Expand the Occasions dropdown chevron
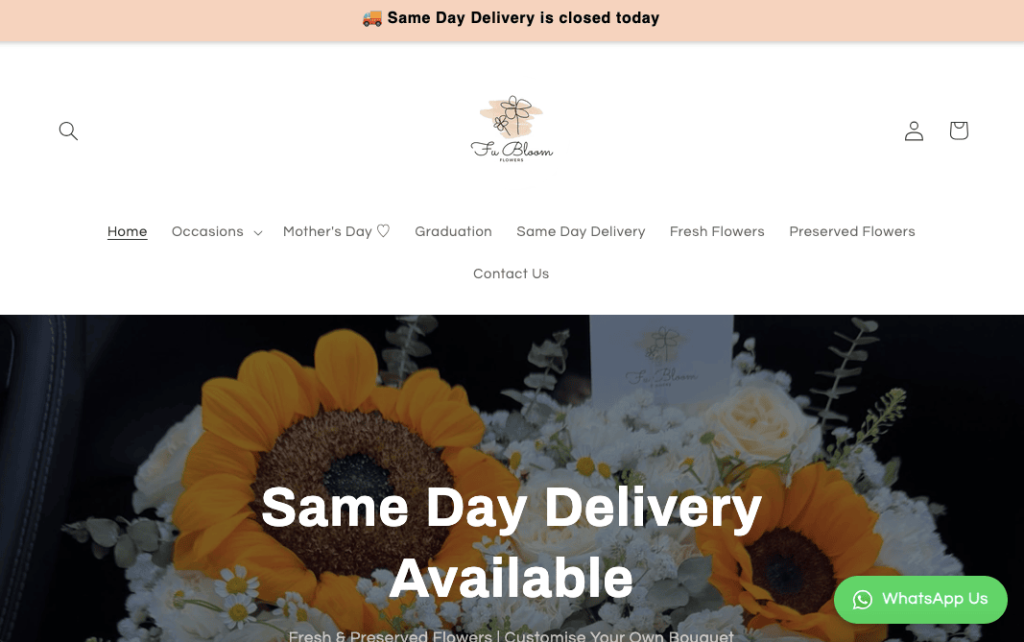The image size is (1024, 642). 258,233
